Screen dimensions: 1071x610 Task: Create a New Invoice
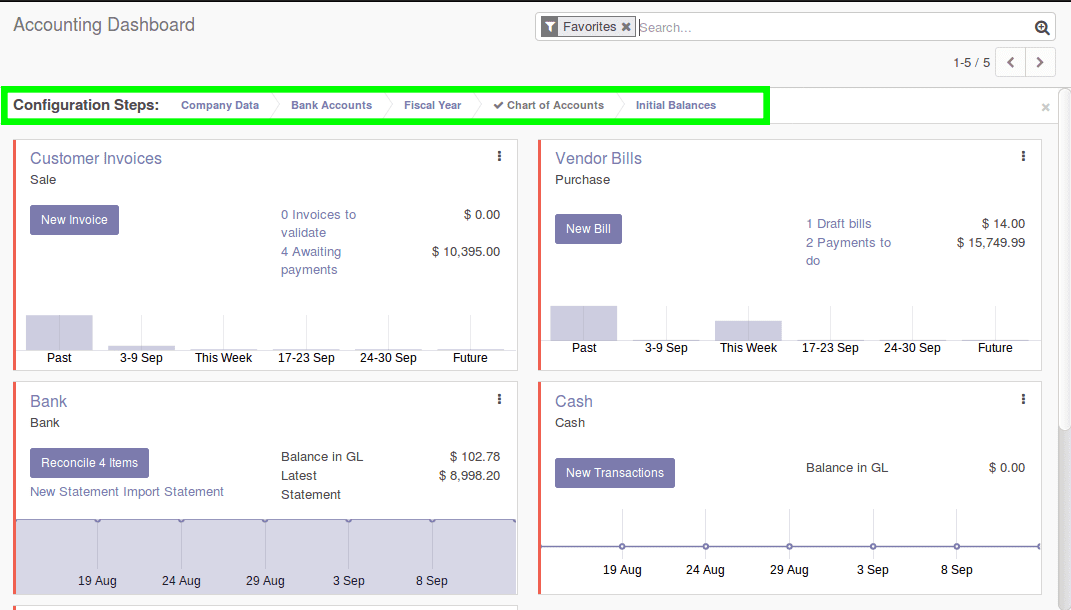coord(74,219)
